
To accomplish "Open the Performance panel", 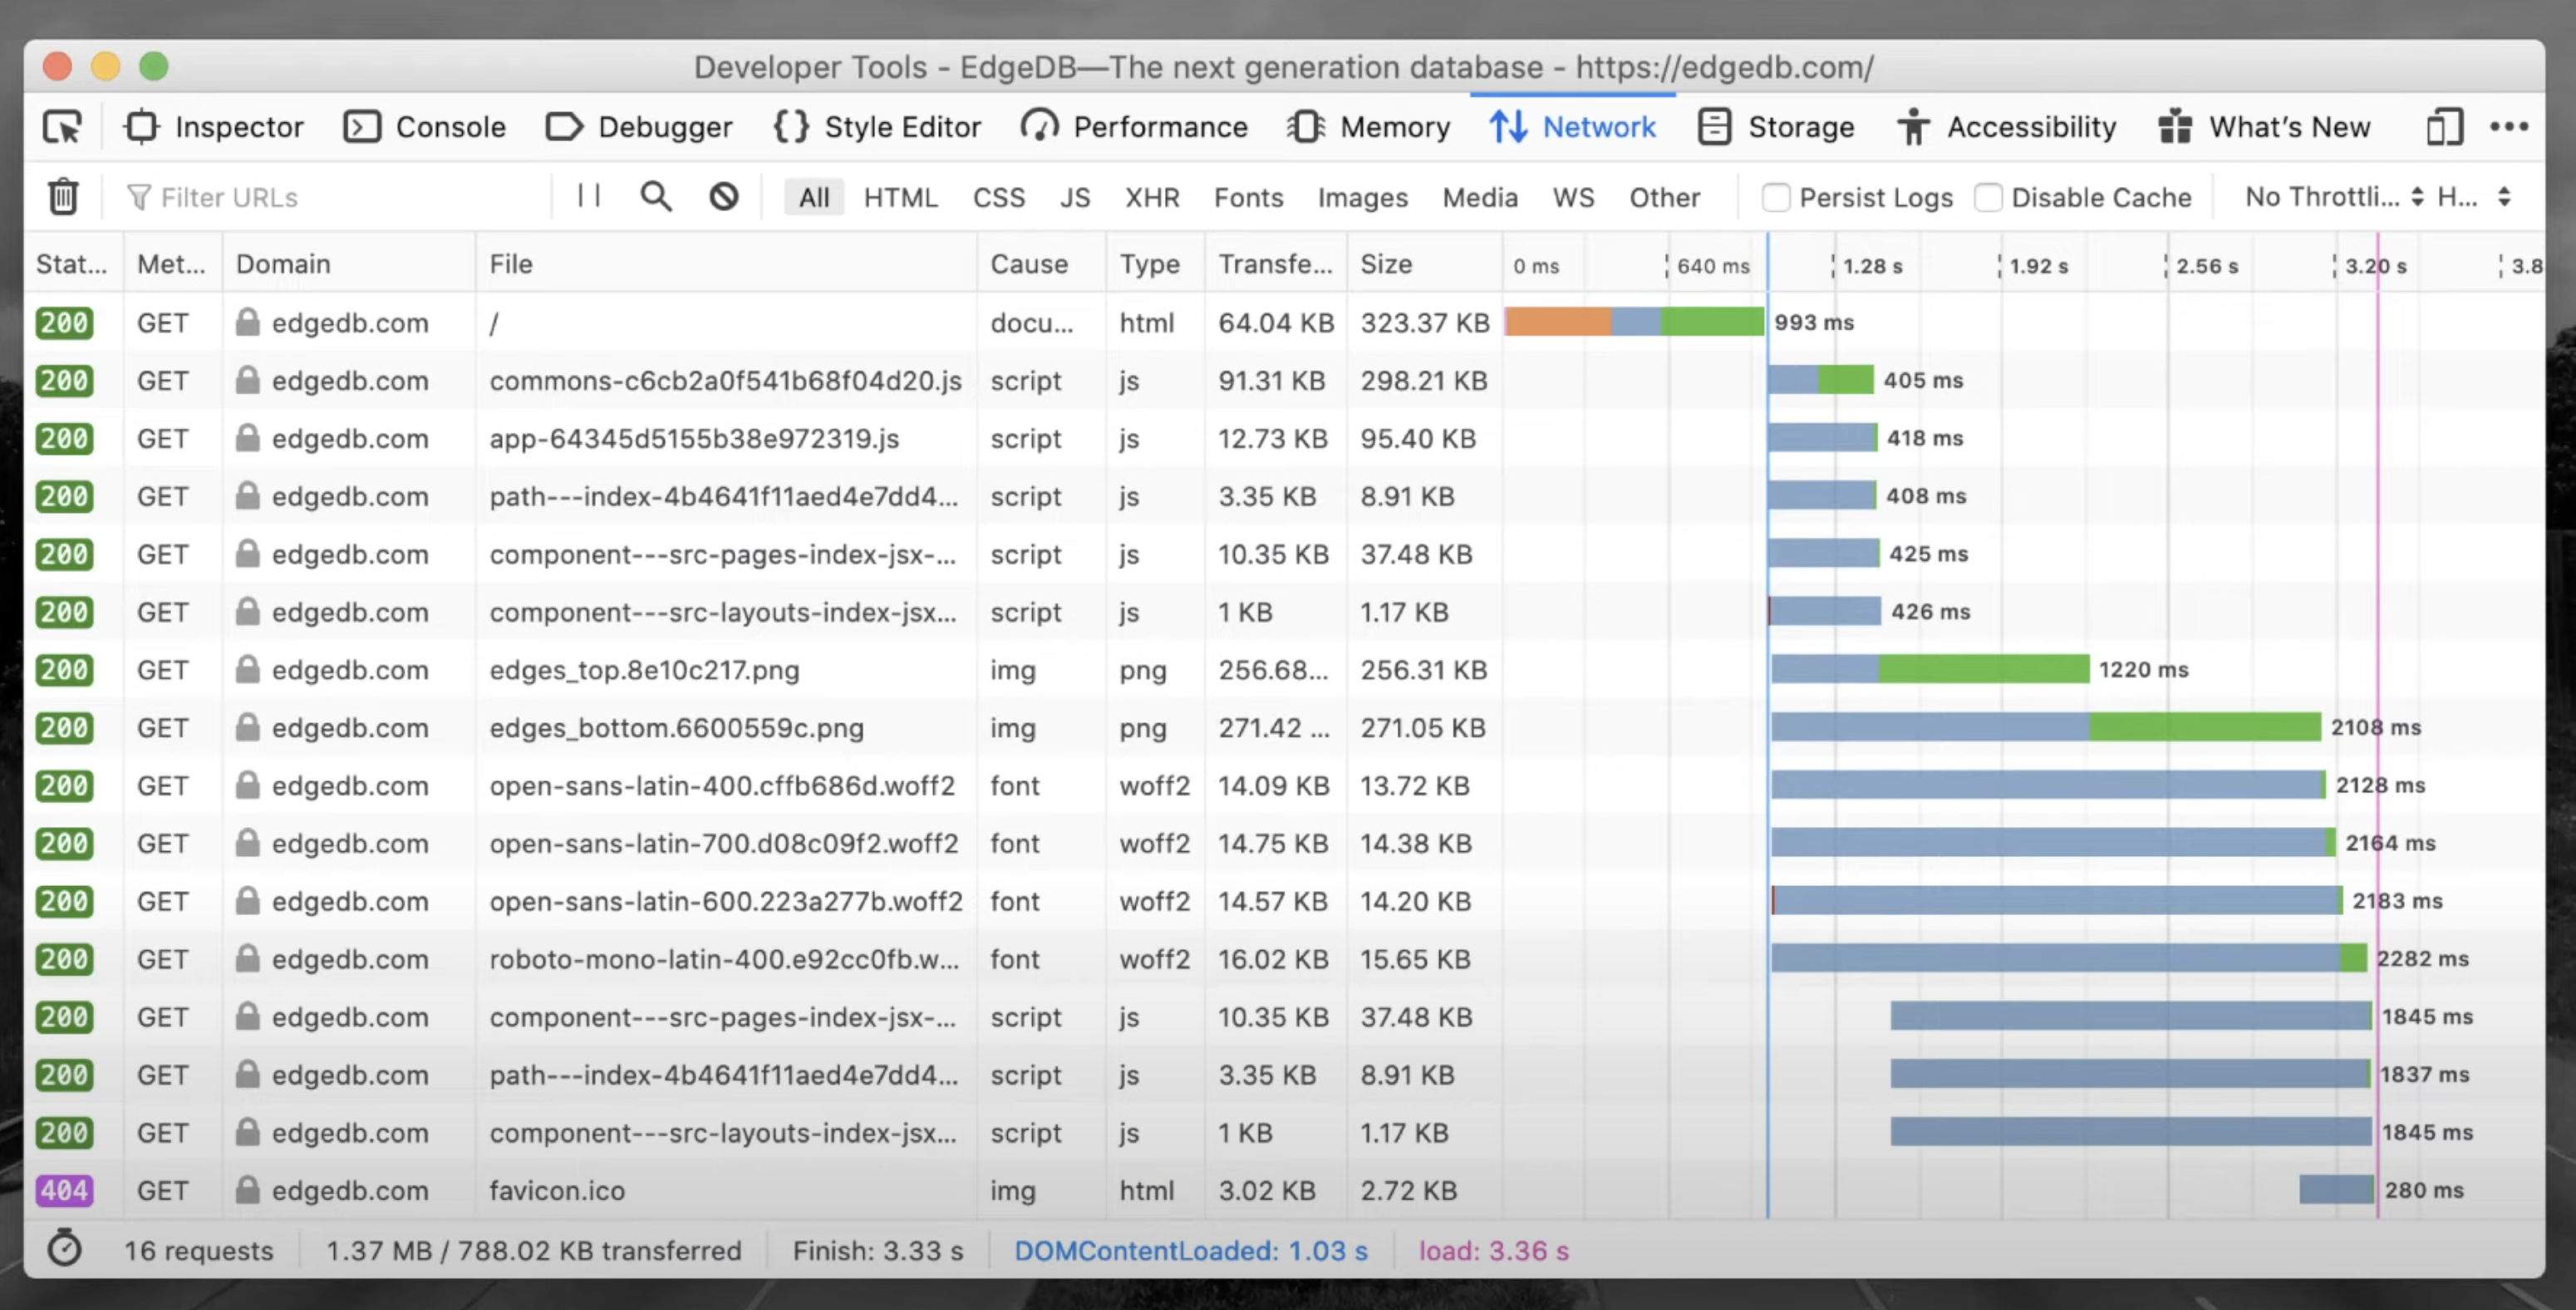I will pos(1135,127).
